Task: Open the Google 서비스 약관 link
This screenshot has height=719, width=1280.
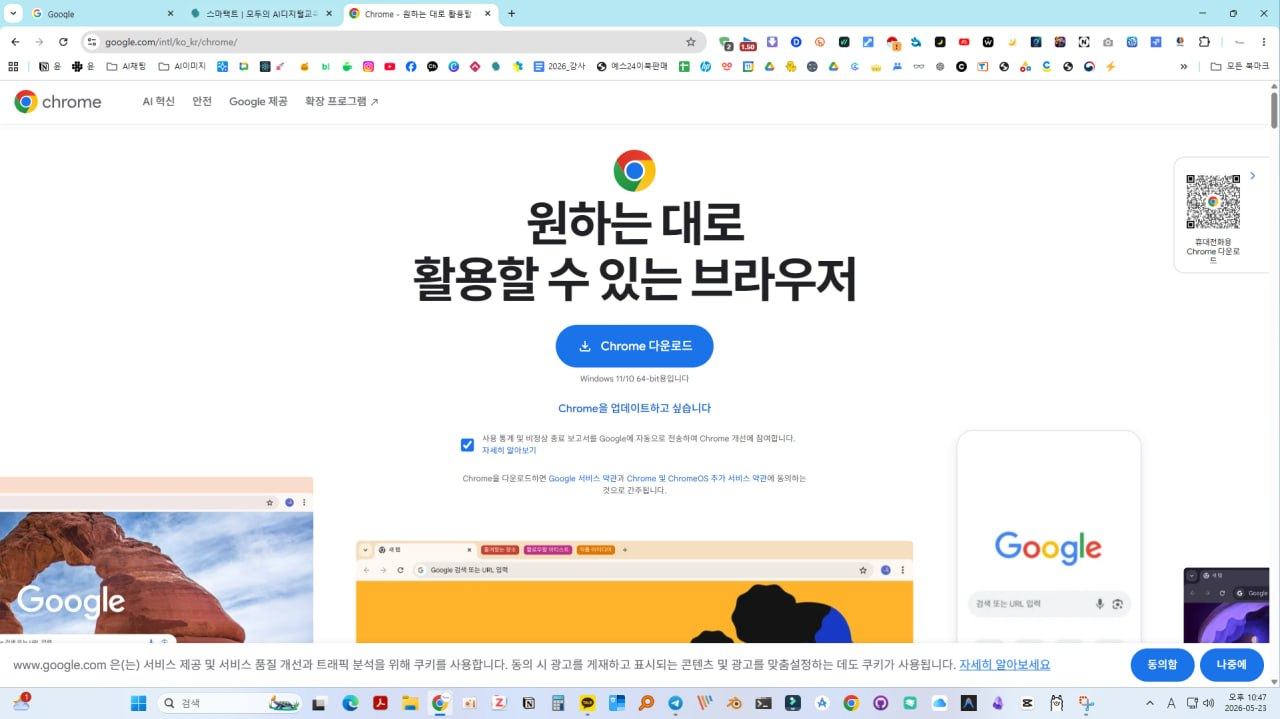Action: [582, 478]
